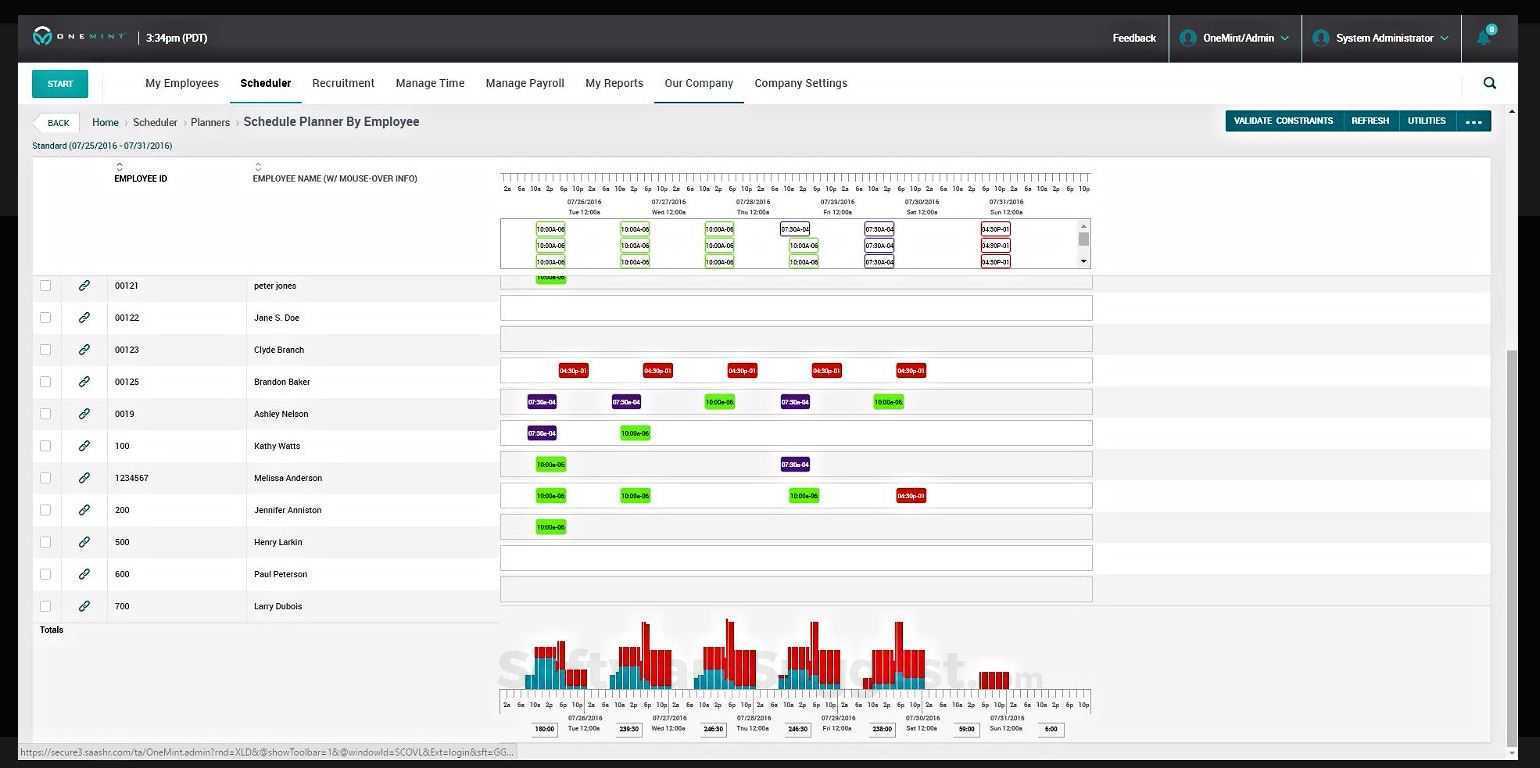Click link icon for Clyde Branch row

point(84,350)
